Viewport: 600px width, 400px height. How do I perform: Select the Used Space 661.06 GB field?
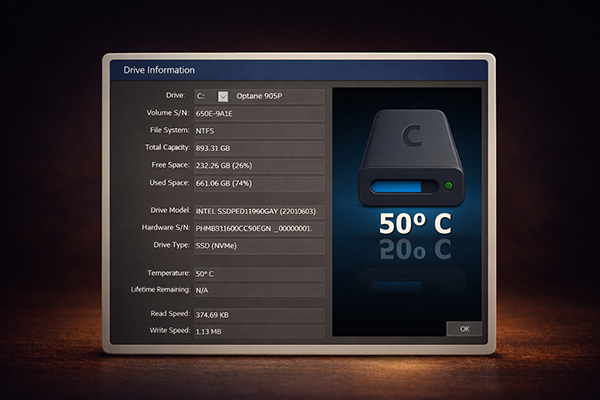coord(258,184)
